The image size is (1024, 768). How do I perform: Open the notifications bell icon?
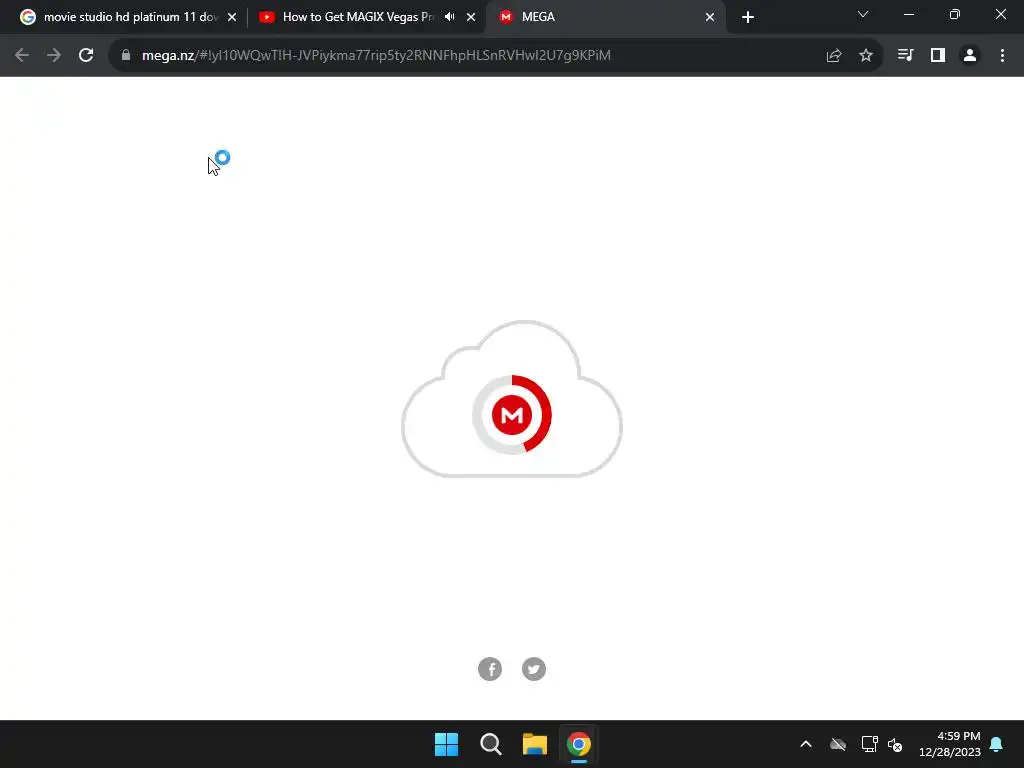click(x=997, y=744)
